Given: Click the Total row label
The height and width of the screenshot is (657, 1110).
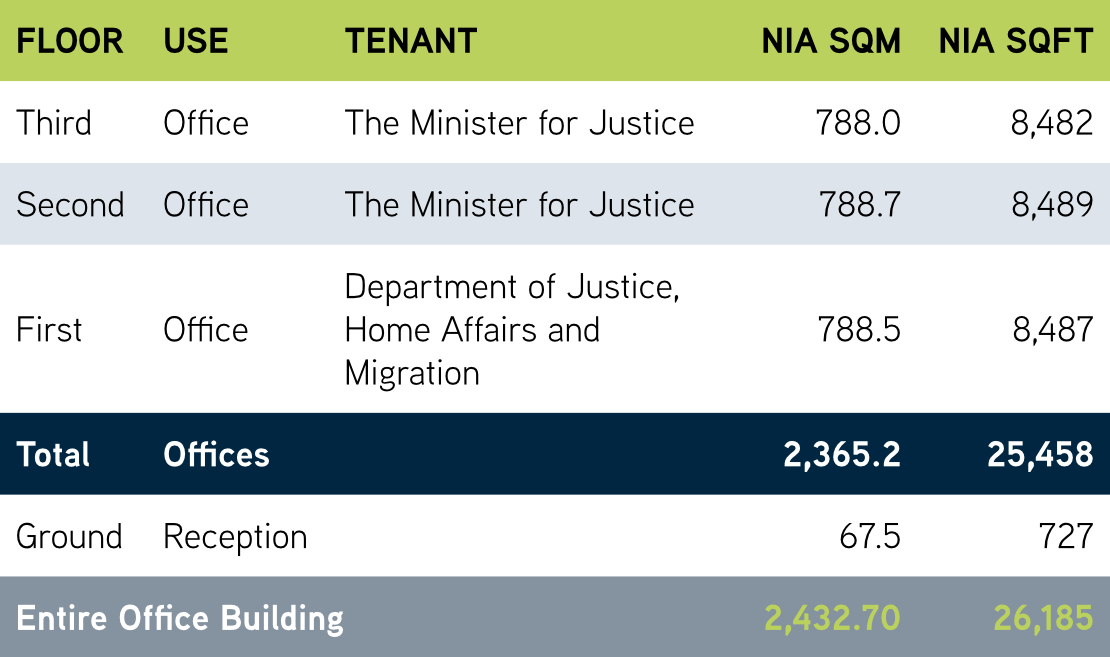Looking at the screenshot, I should tap(54, 455).
